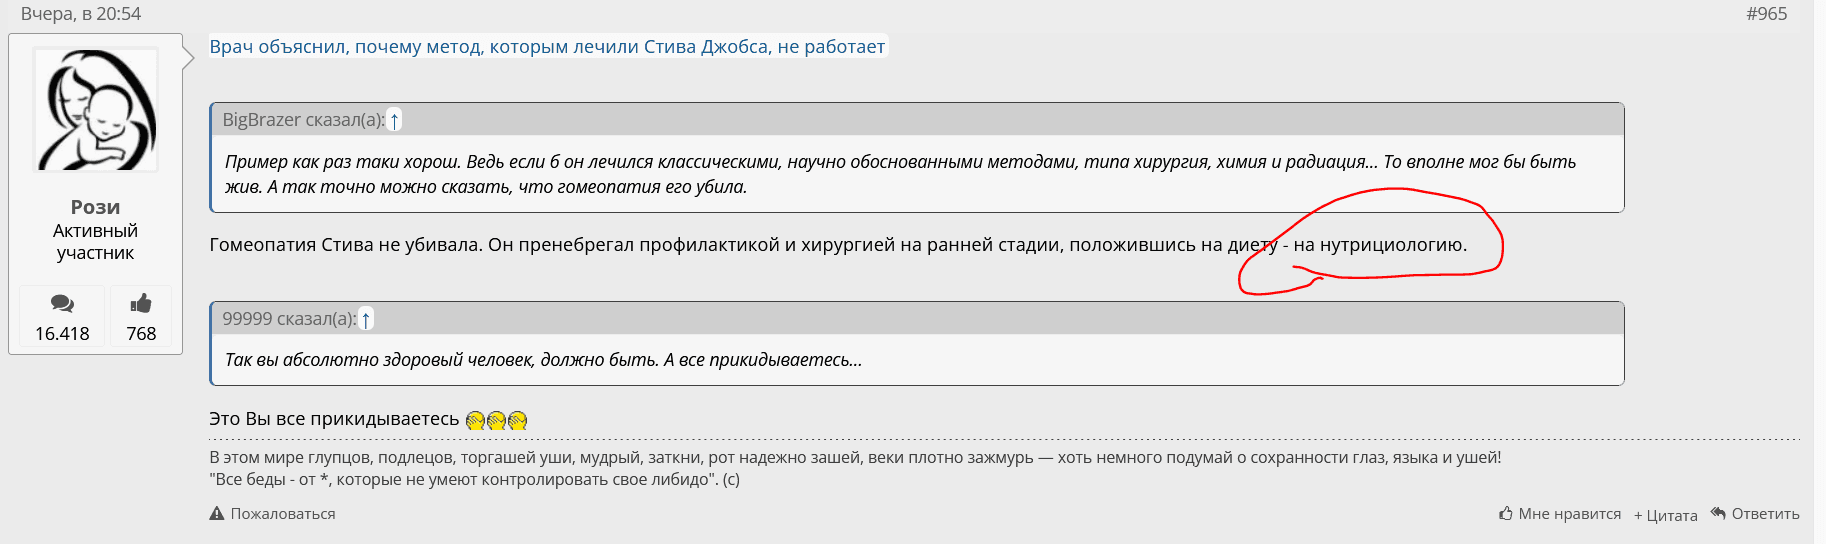Click the timestamp Вчера, в 20:54
1826x544 pixels.
click(81, 14)
